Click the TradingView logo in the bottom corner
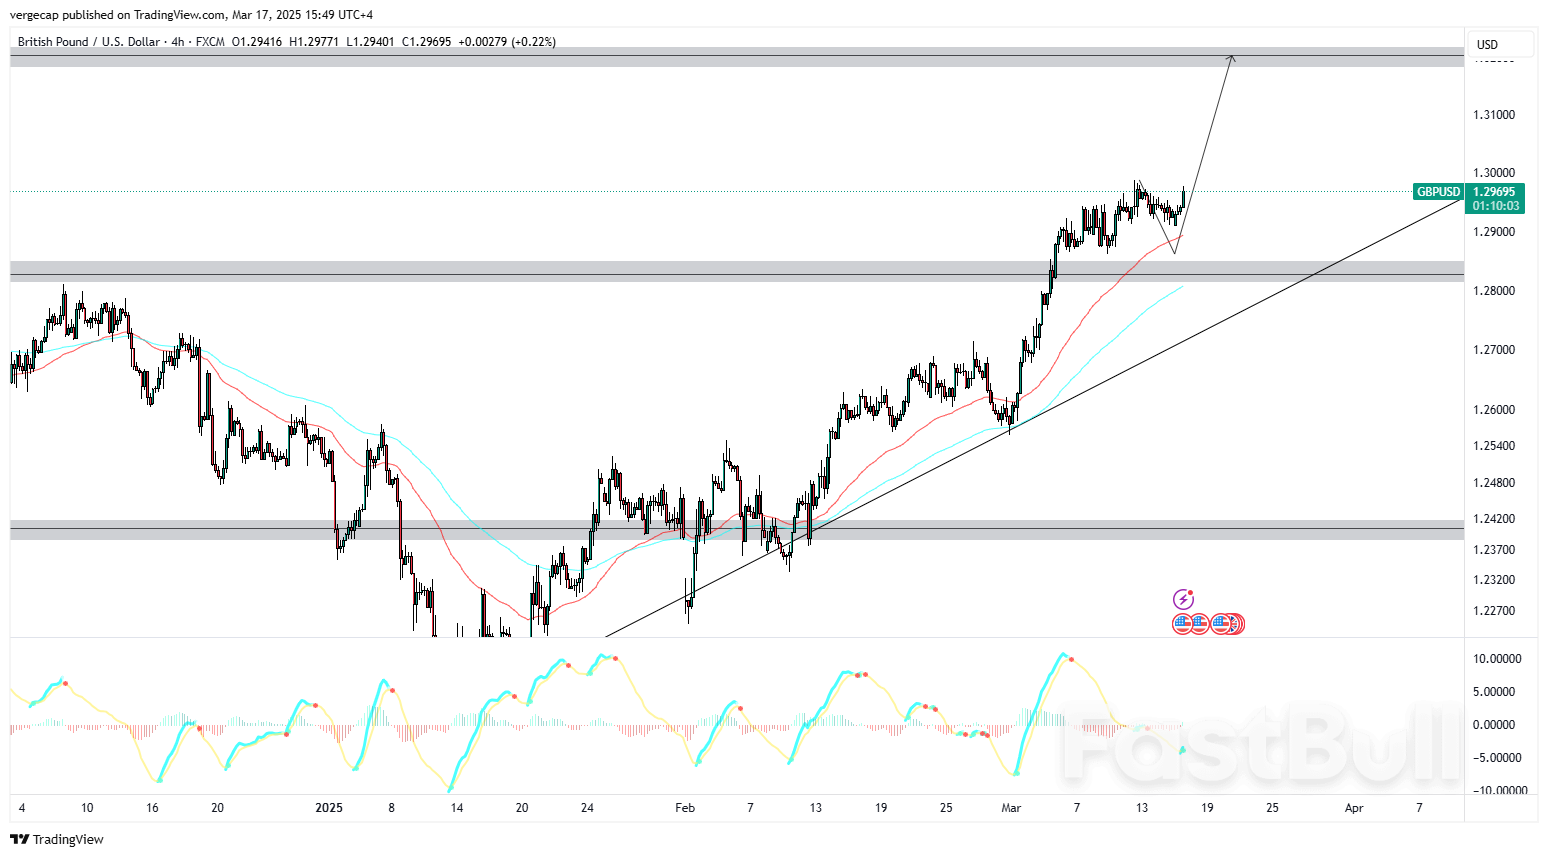This screenshot has width=1548, height=857. 17,840
